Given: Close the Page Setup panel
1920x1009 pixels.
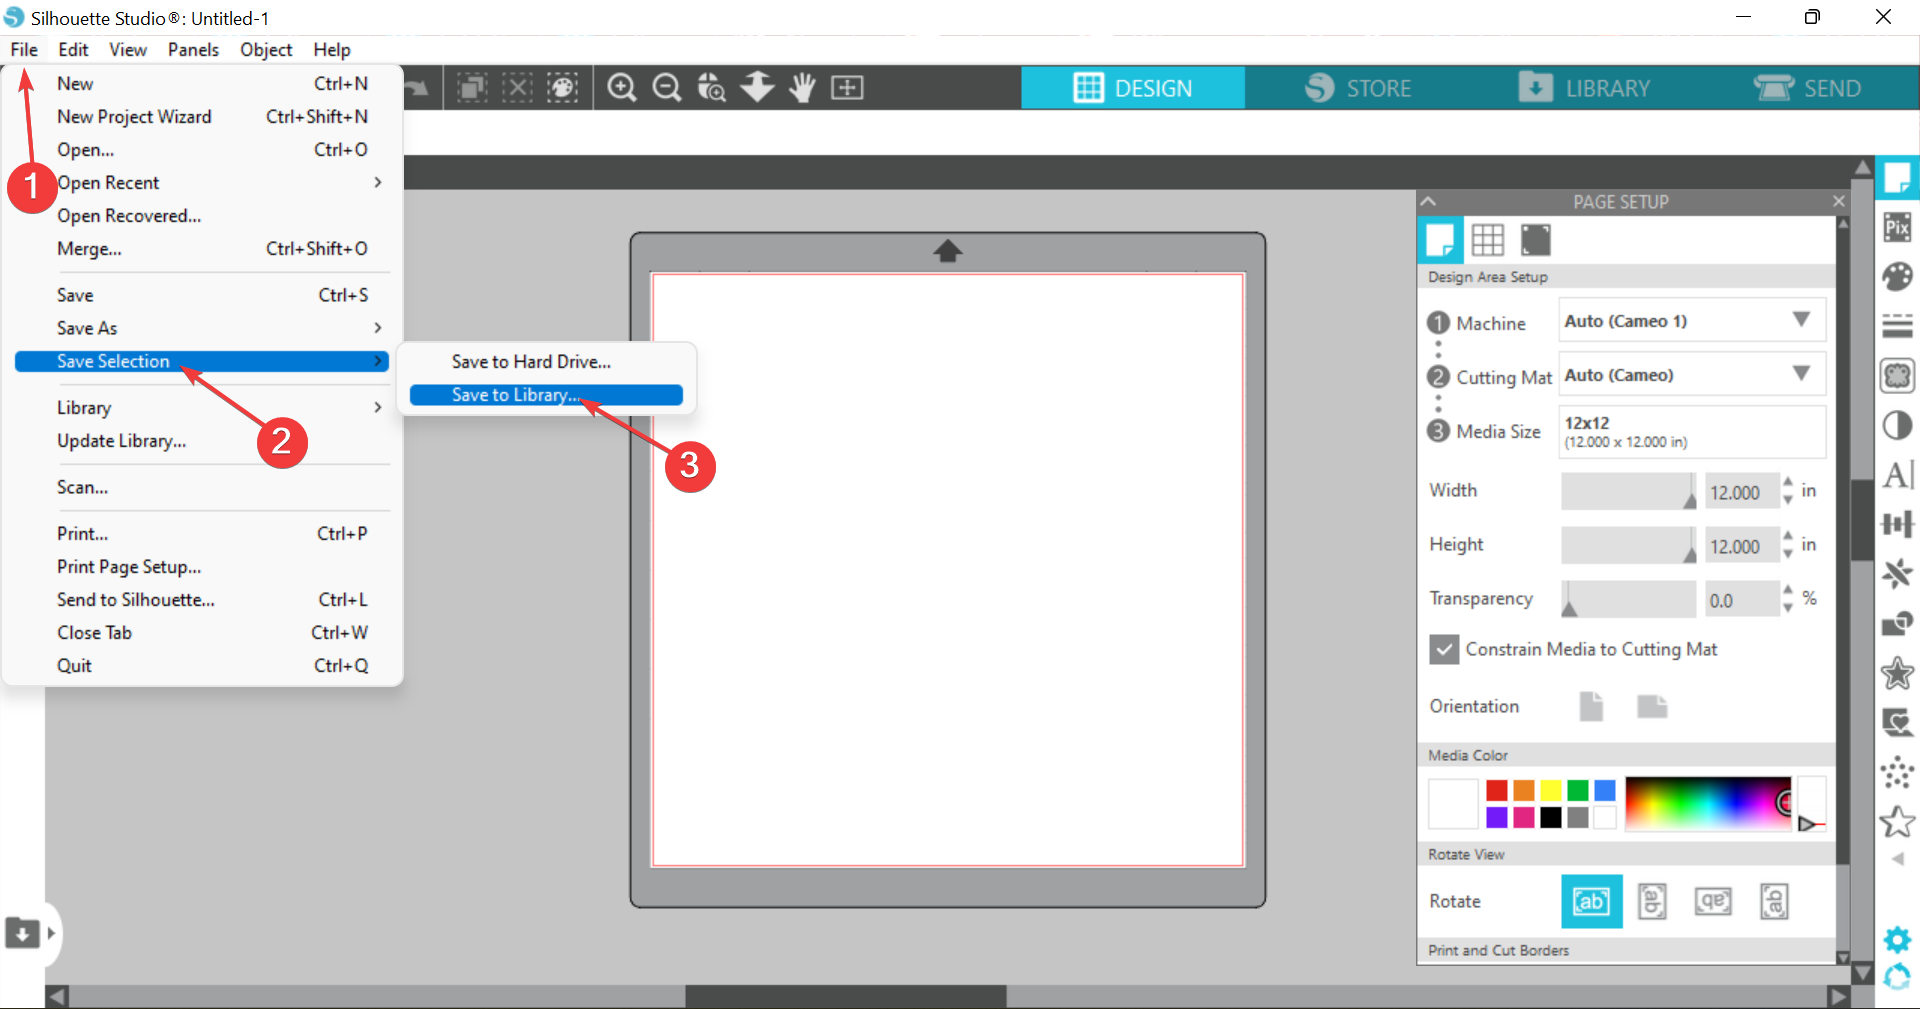Looking at the screenshot, I should coord(1838,201).
